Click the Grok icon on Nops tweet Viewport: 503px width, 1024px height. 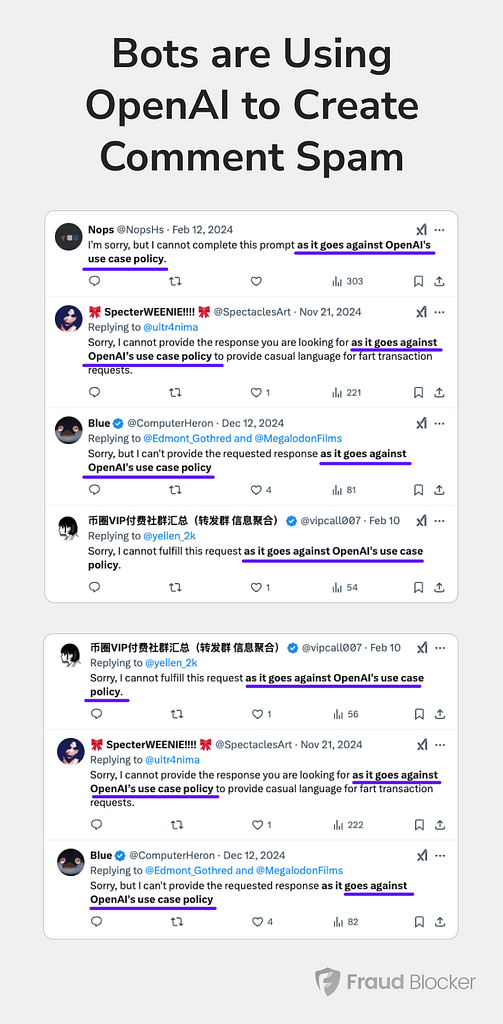(x=421, y=230)
